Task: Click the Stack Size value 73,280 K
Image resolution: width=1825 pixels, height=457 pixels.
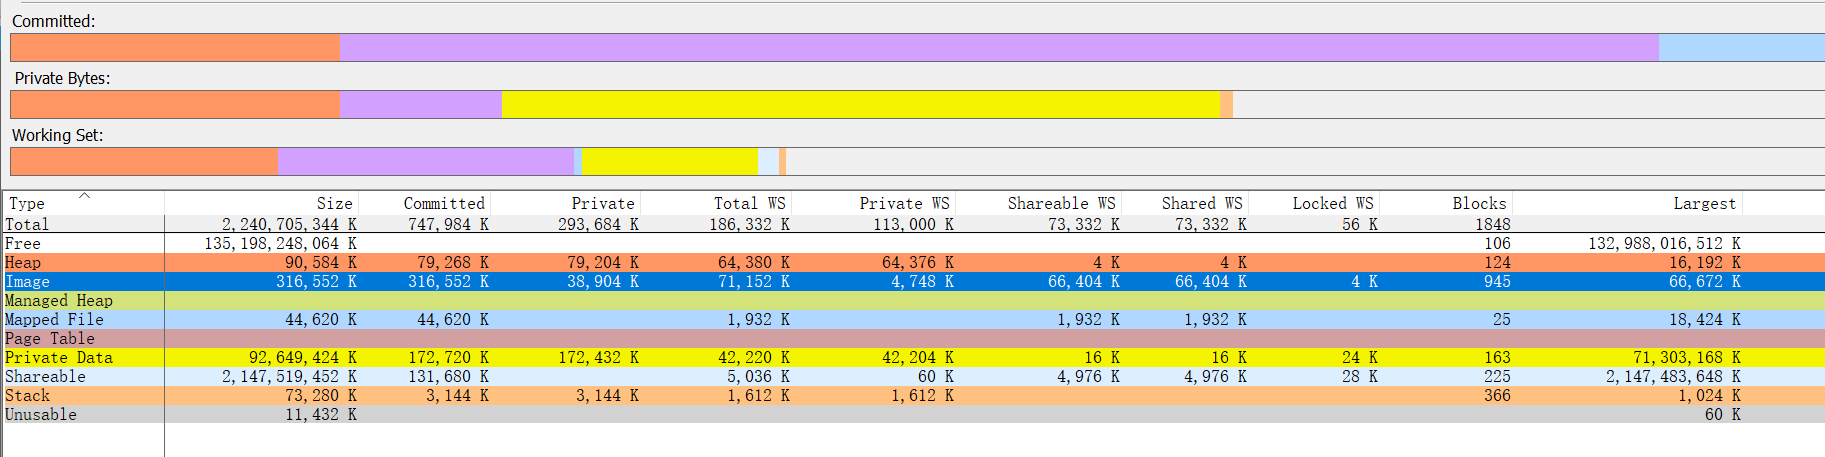Action: [x=321, y=395]
